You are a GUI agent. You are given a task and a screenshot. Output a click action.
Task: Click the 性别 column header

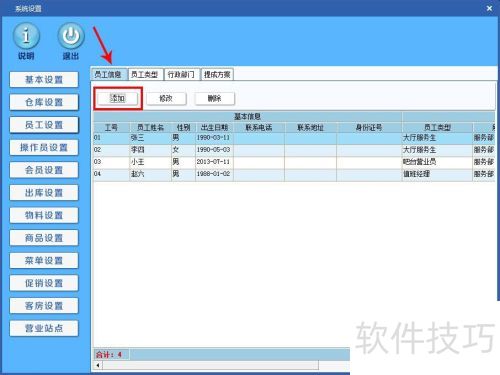click(183, 127)
